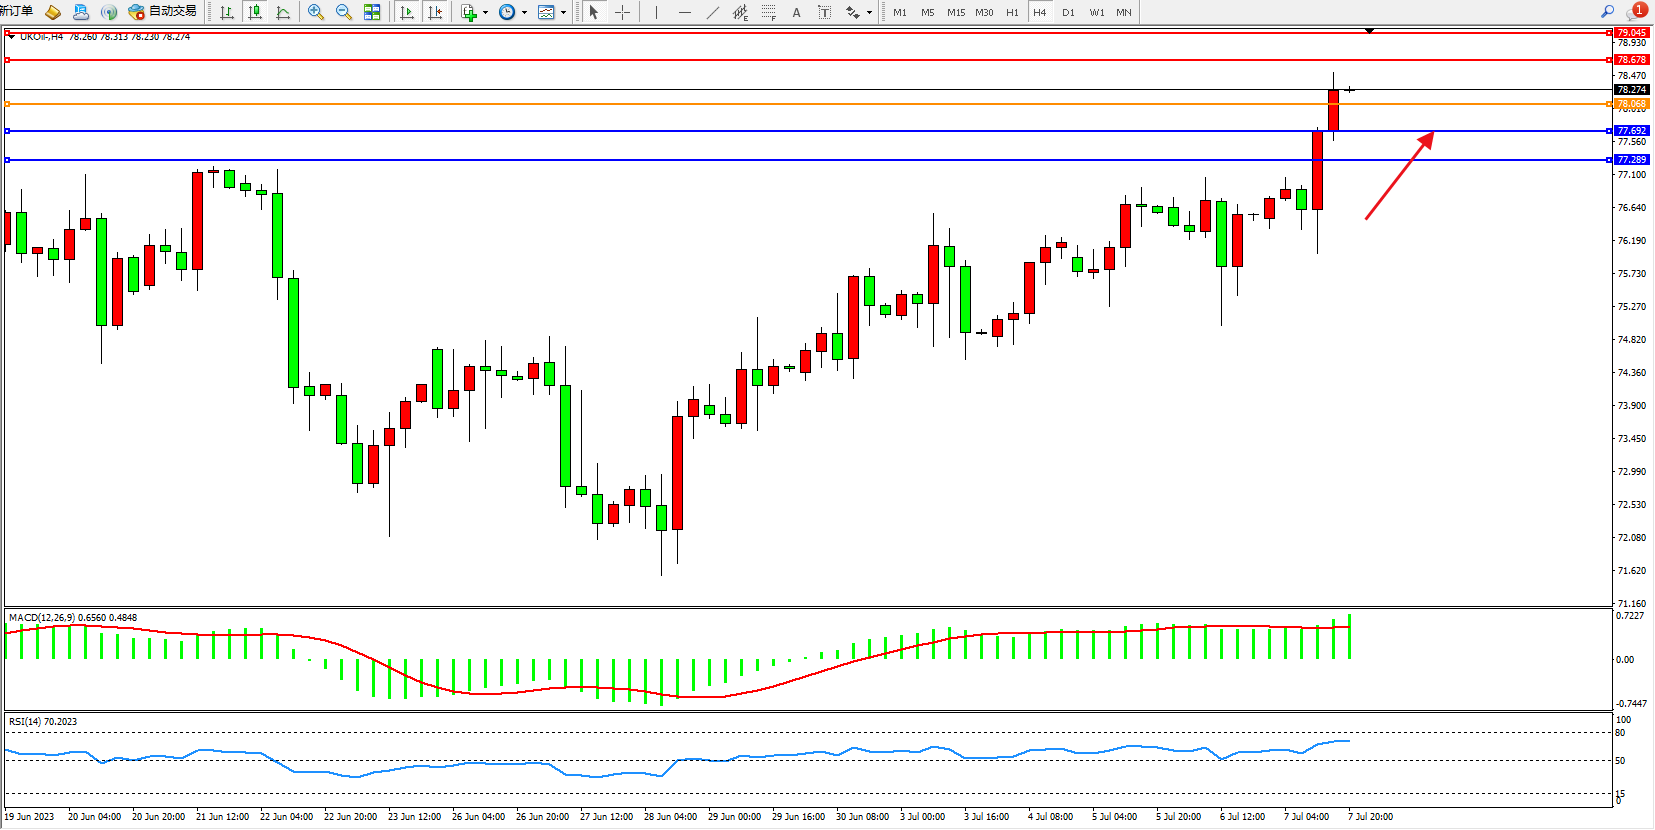Toggle the auto trading button
The image size is (1655, 830).
pyautogui.click(x=163, y=12)
